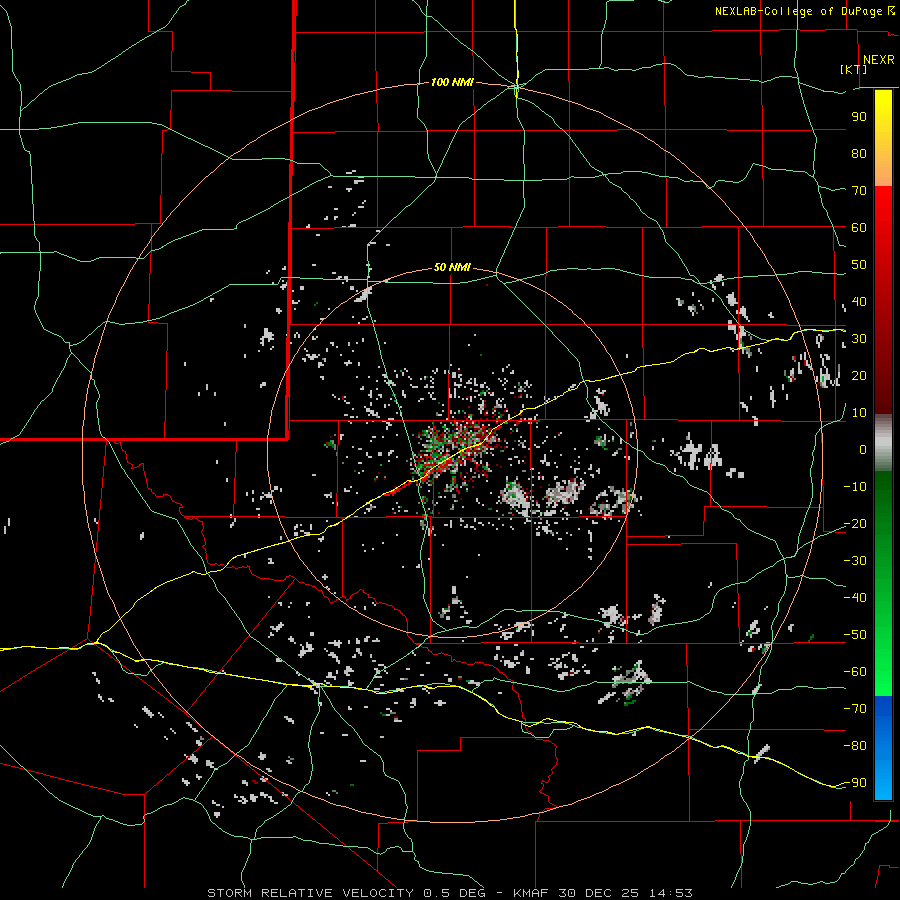Click the -30 velocity scale label

click(x=855, y=561)
